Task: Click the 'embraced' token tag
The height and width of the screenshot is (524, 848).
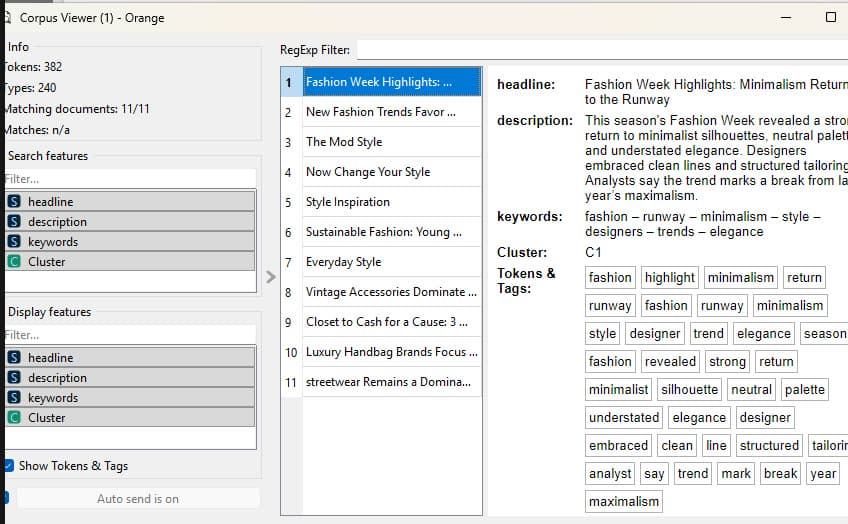Action: (x=618, y=446)
